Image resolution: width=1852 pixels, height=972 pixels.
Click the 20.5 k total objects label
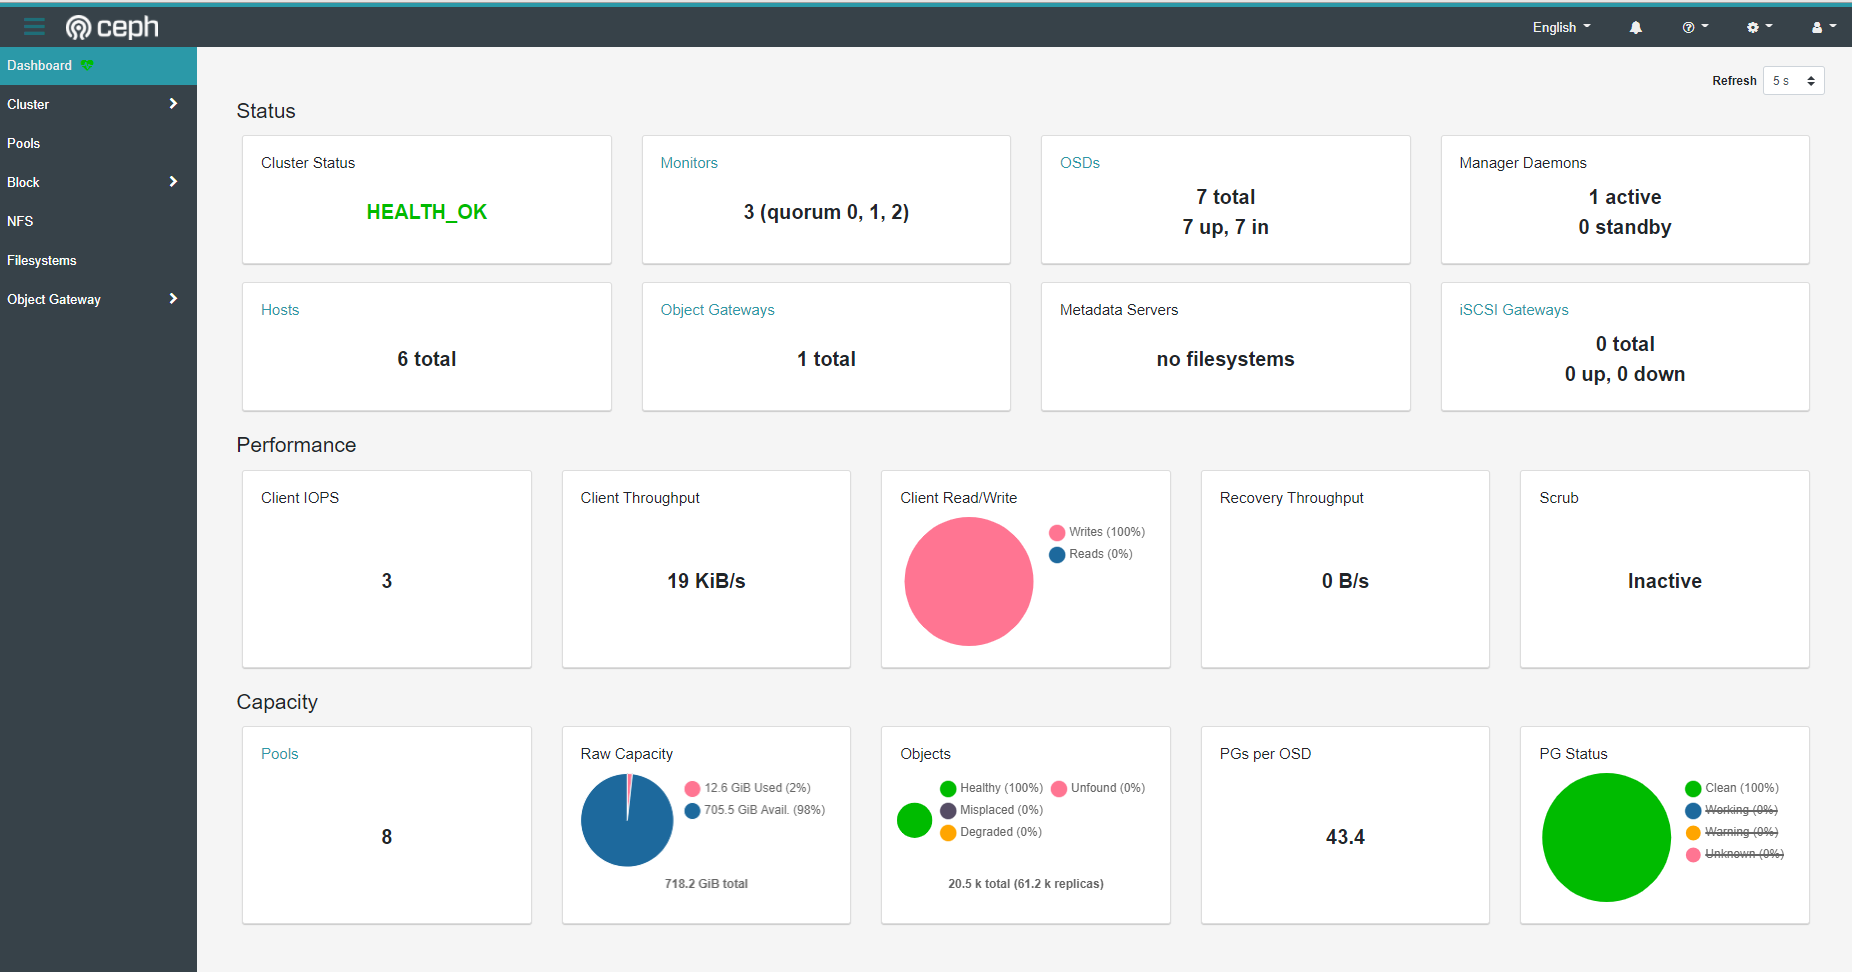(x=1026, y=884)
